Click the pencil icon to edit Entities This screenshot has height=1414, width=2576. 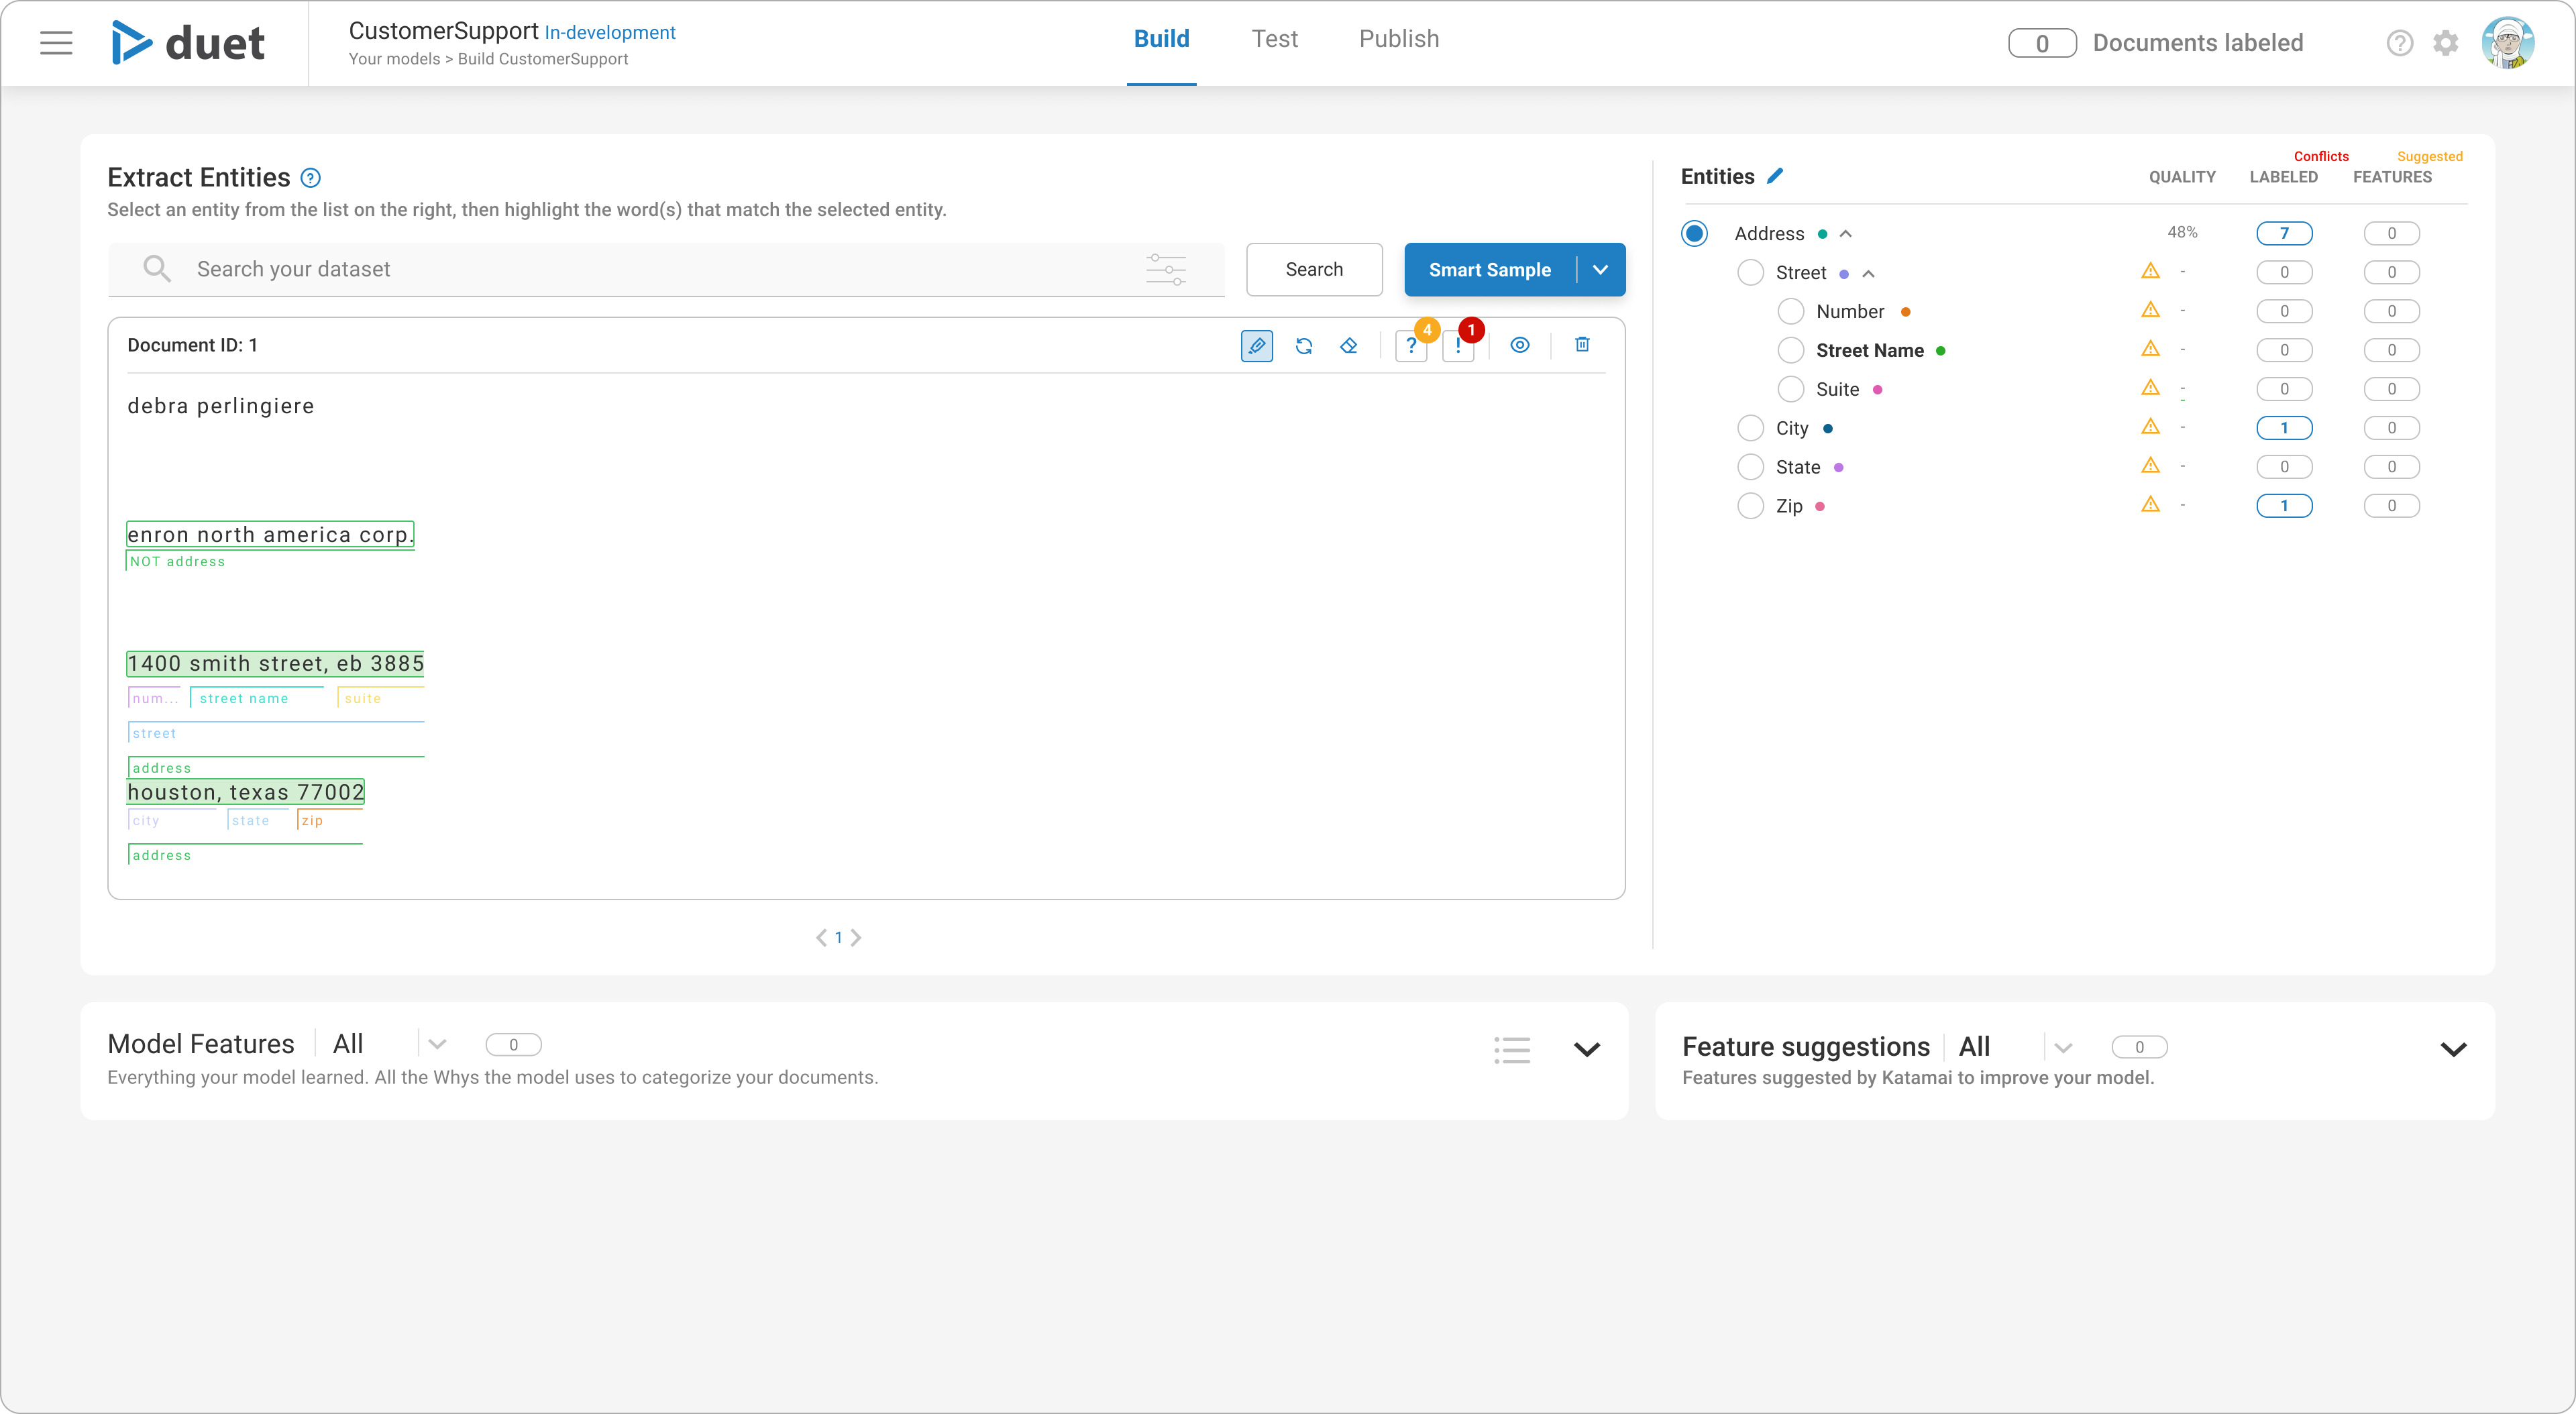point(1775,176)
